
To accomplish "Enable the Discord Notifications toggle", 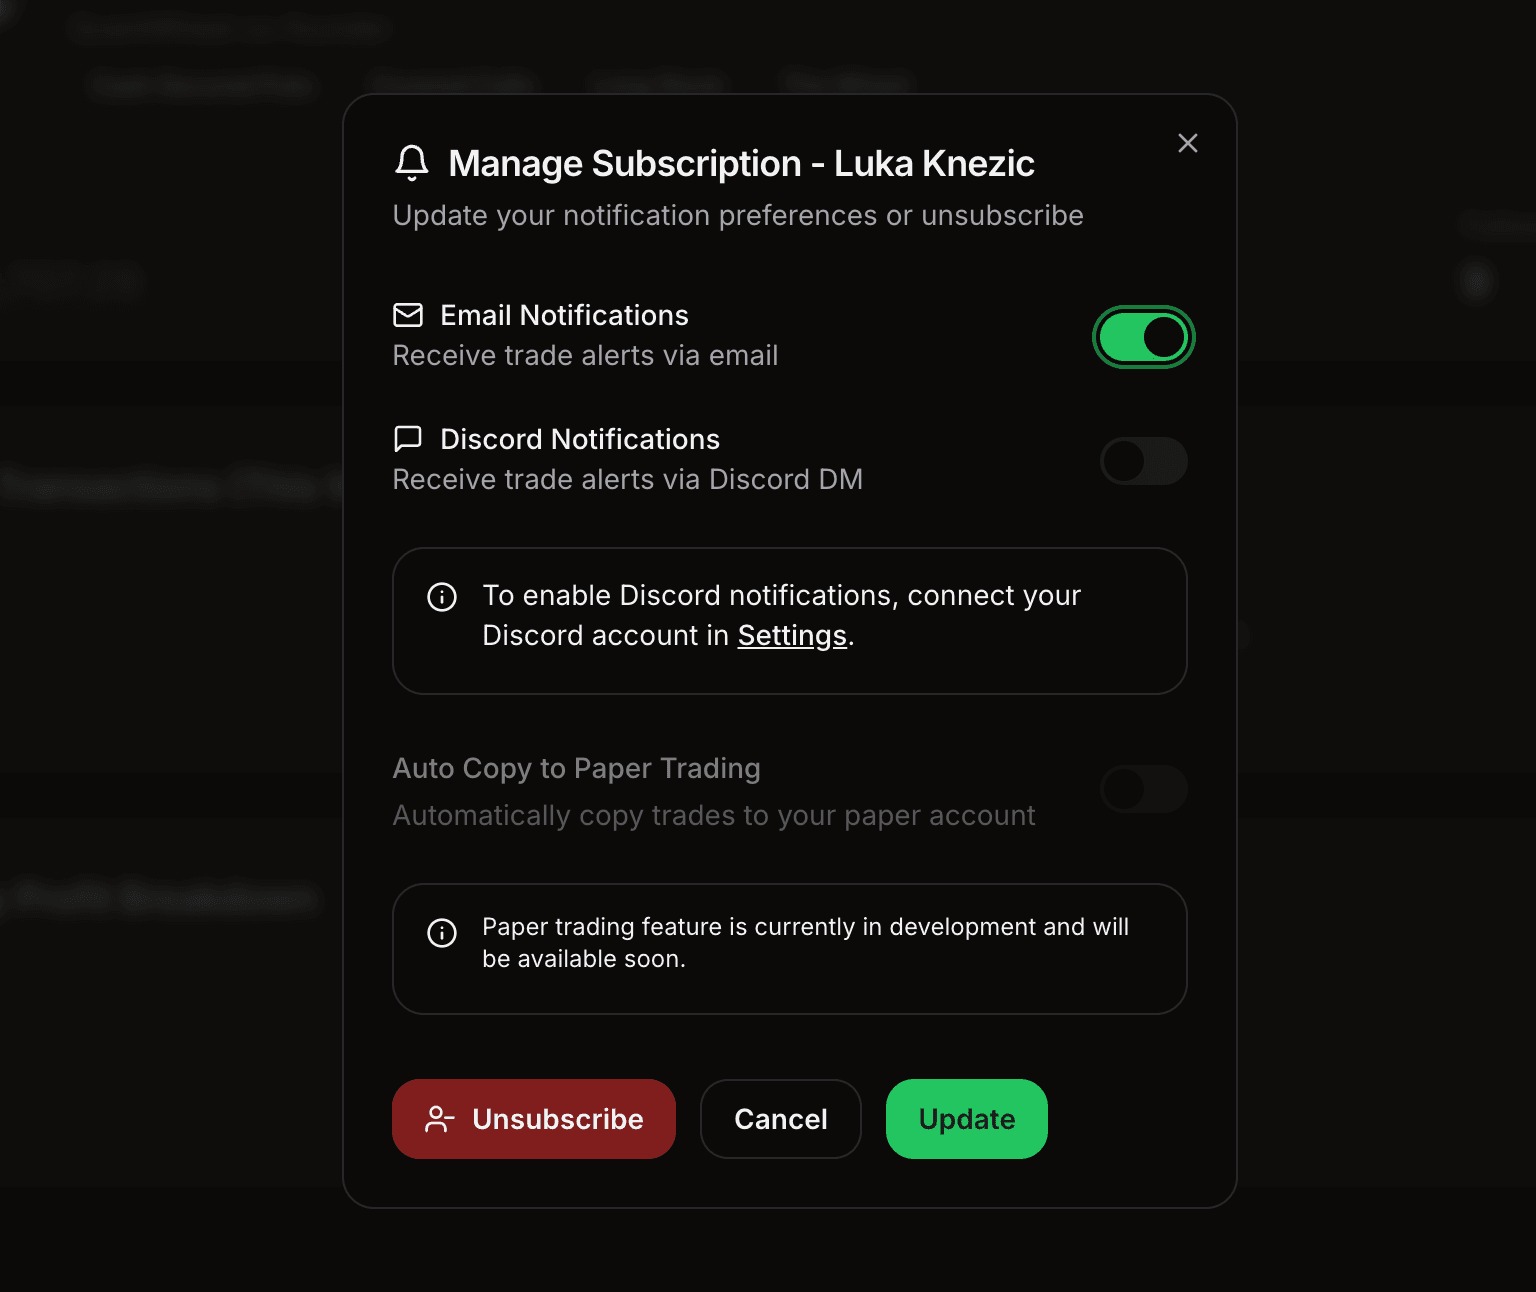I will tap(1143, 461).
